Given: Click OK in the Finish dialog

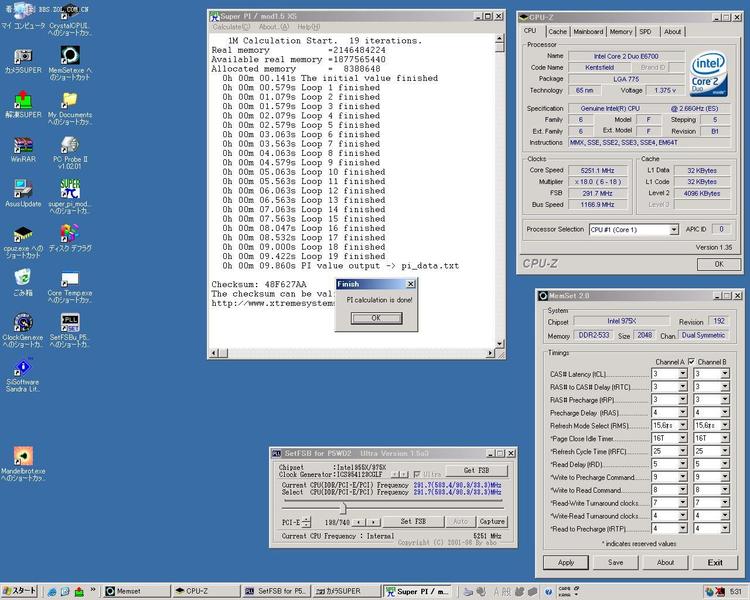Looking at the screenshot, I should (x=376, y=318).
